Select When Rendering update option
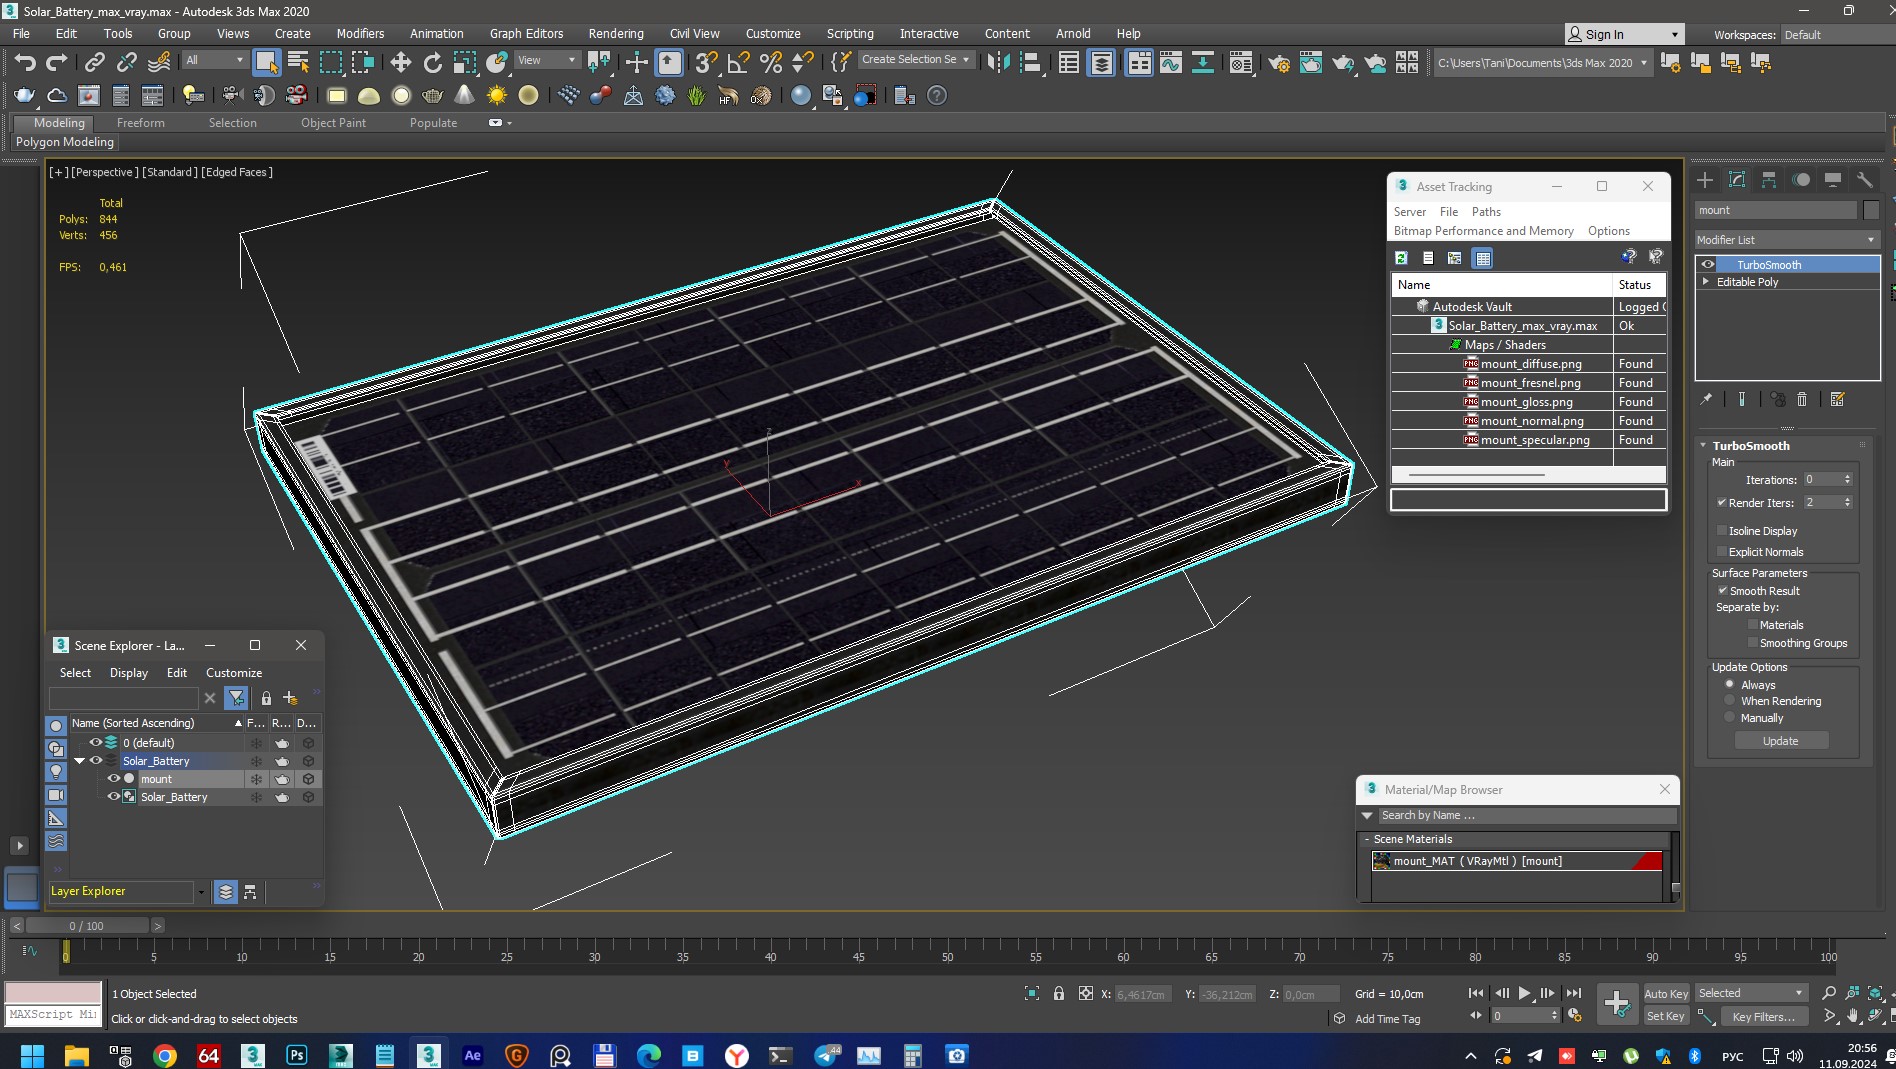This screenshot has width=1896, height=1069. pyautogui.click(x=1729, y=701)
